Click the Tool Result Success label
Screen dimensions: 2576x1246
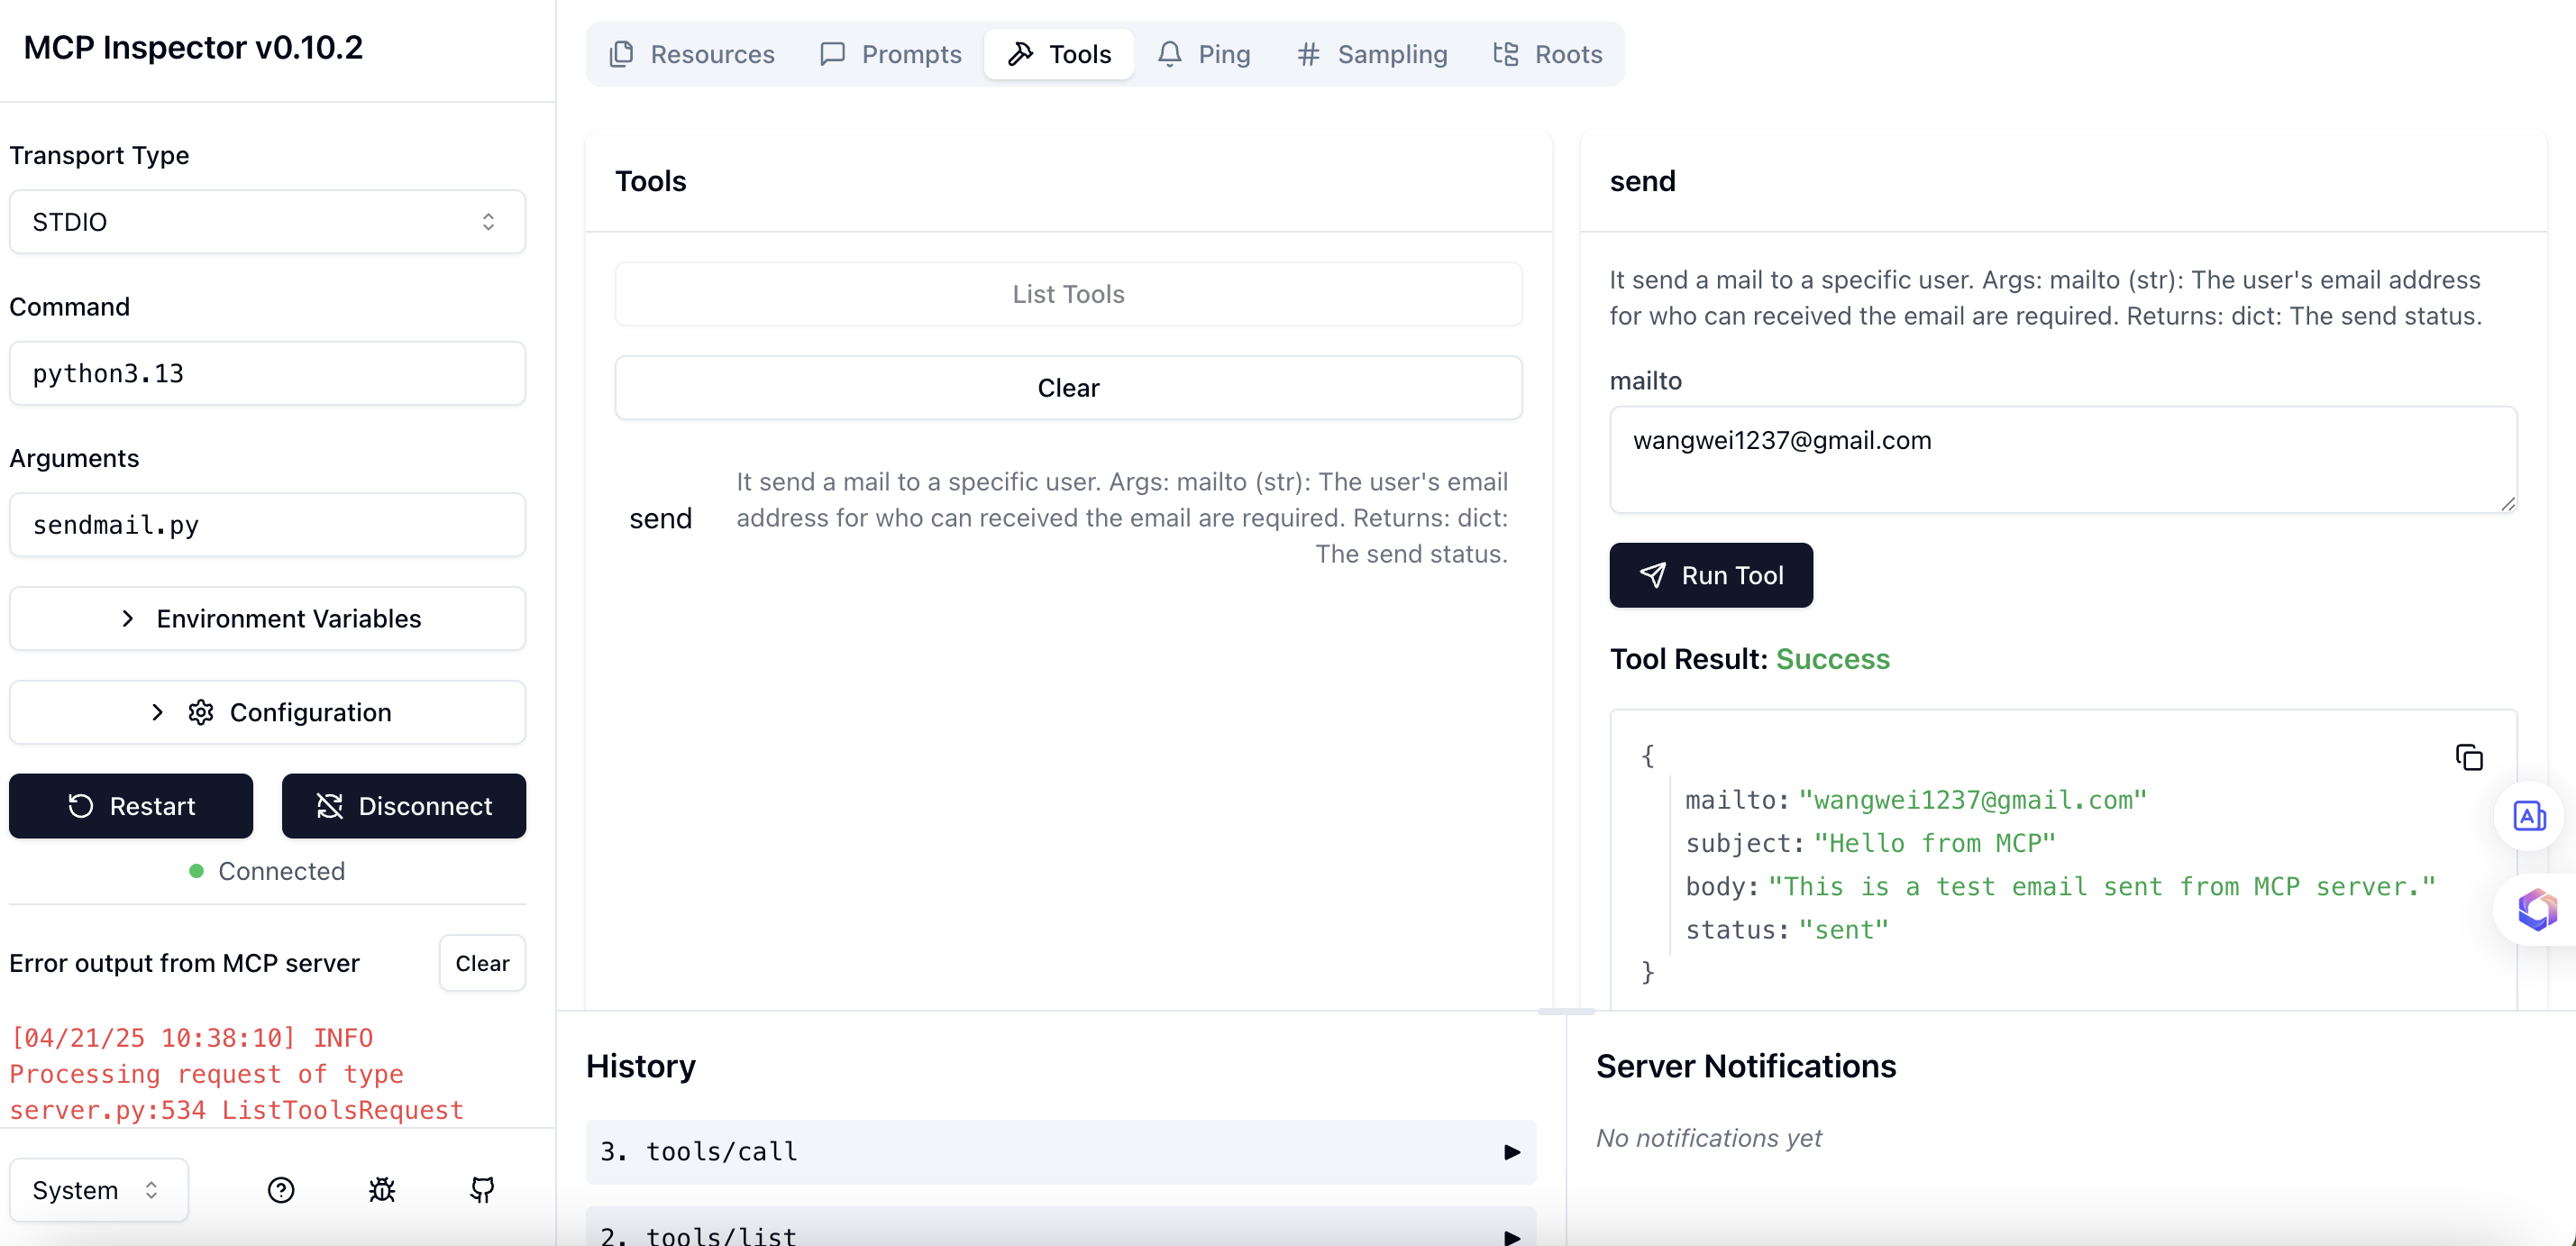coord(1749,659)
